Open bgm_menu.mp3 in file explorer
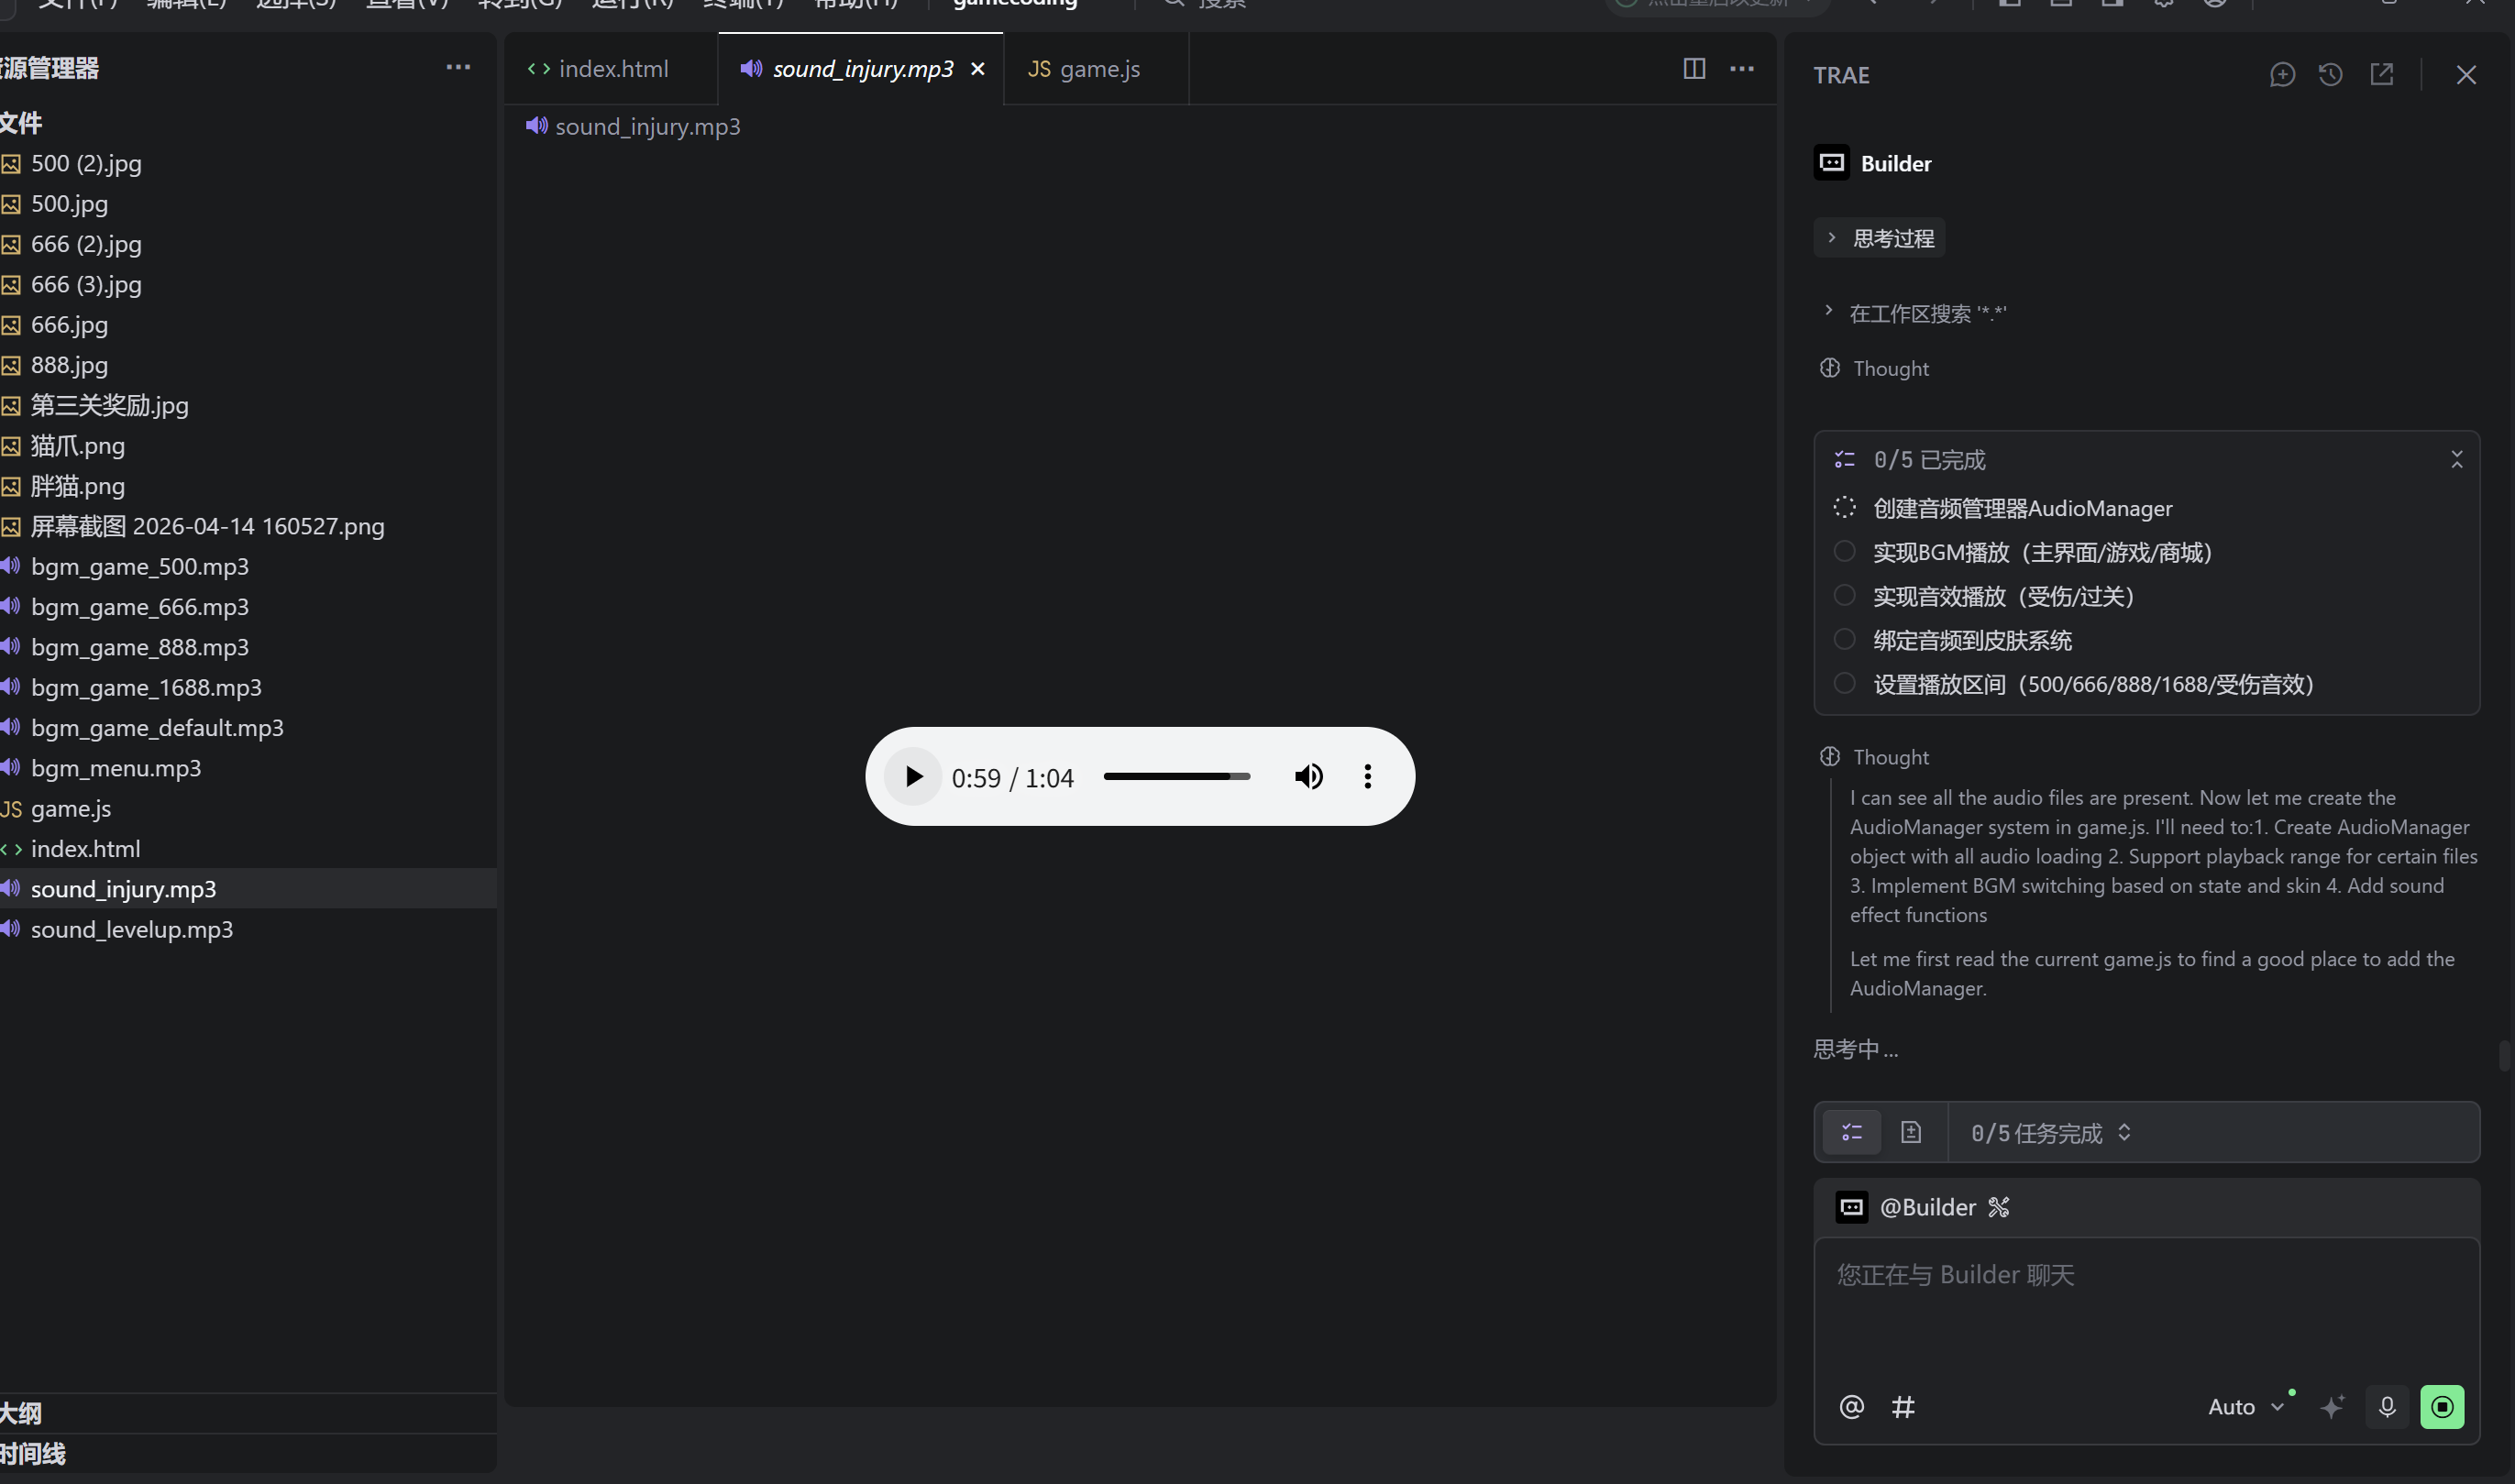2515x1484 pixels. click(116, 768)
